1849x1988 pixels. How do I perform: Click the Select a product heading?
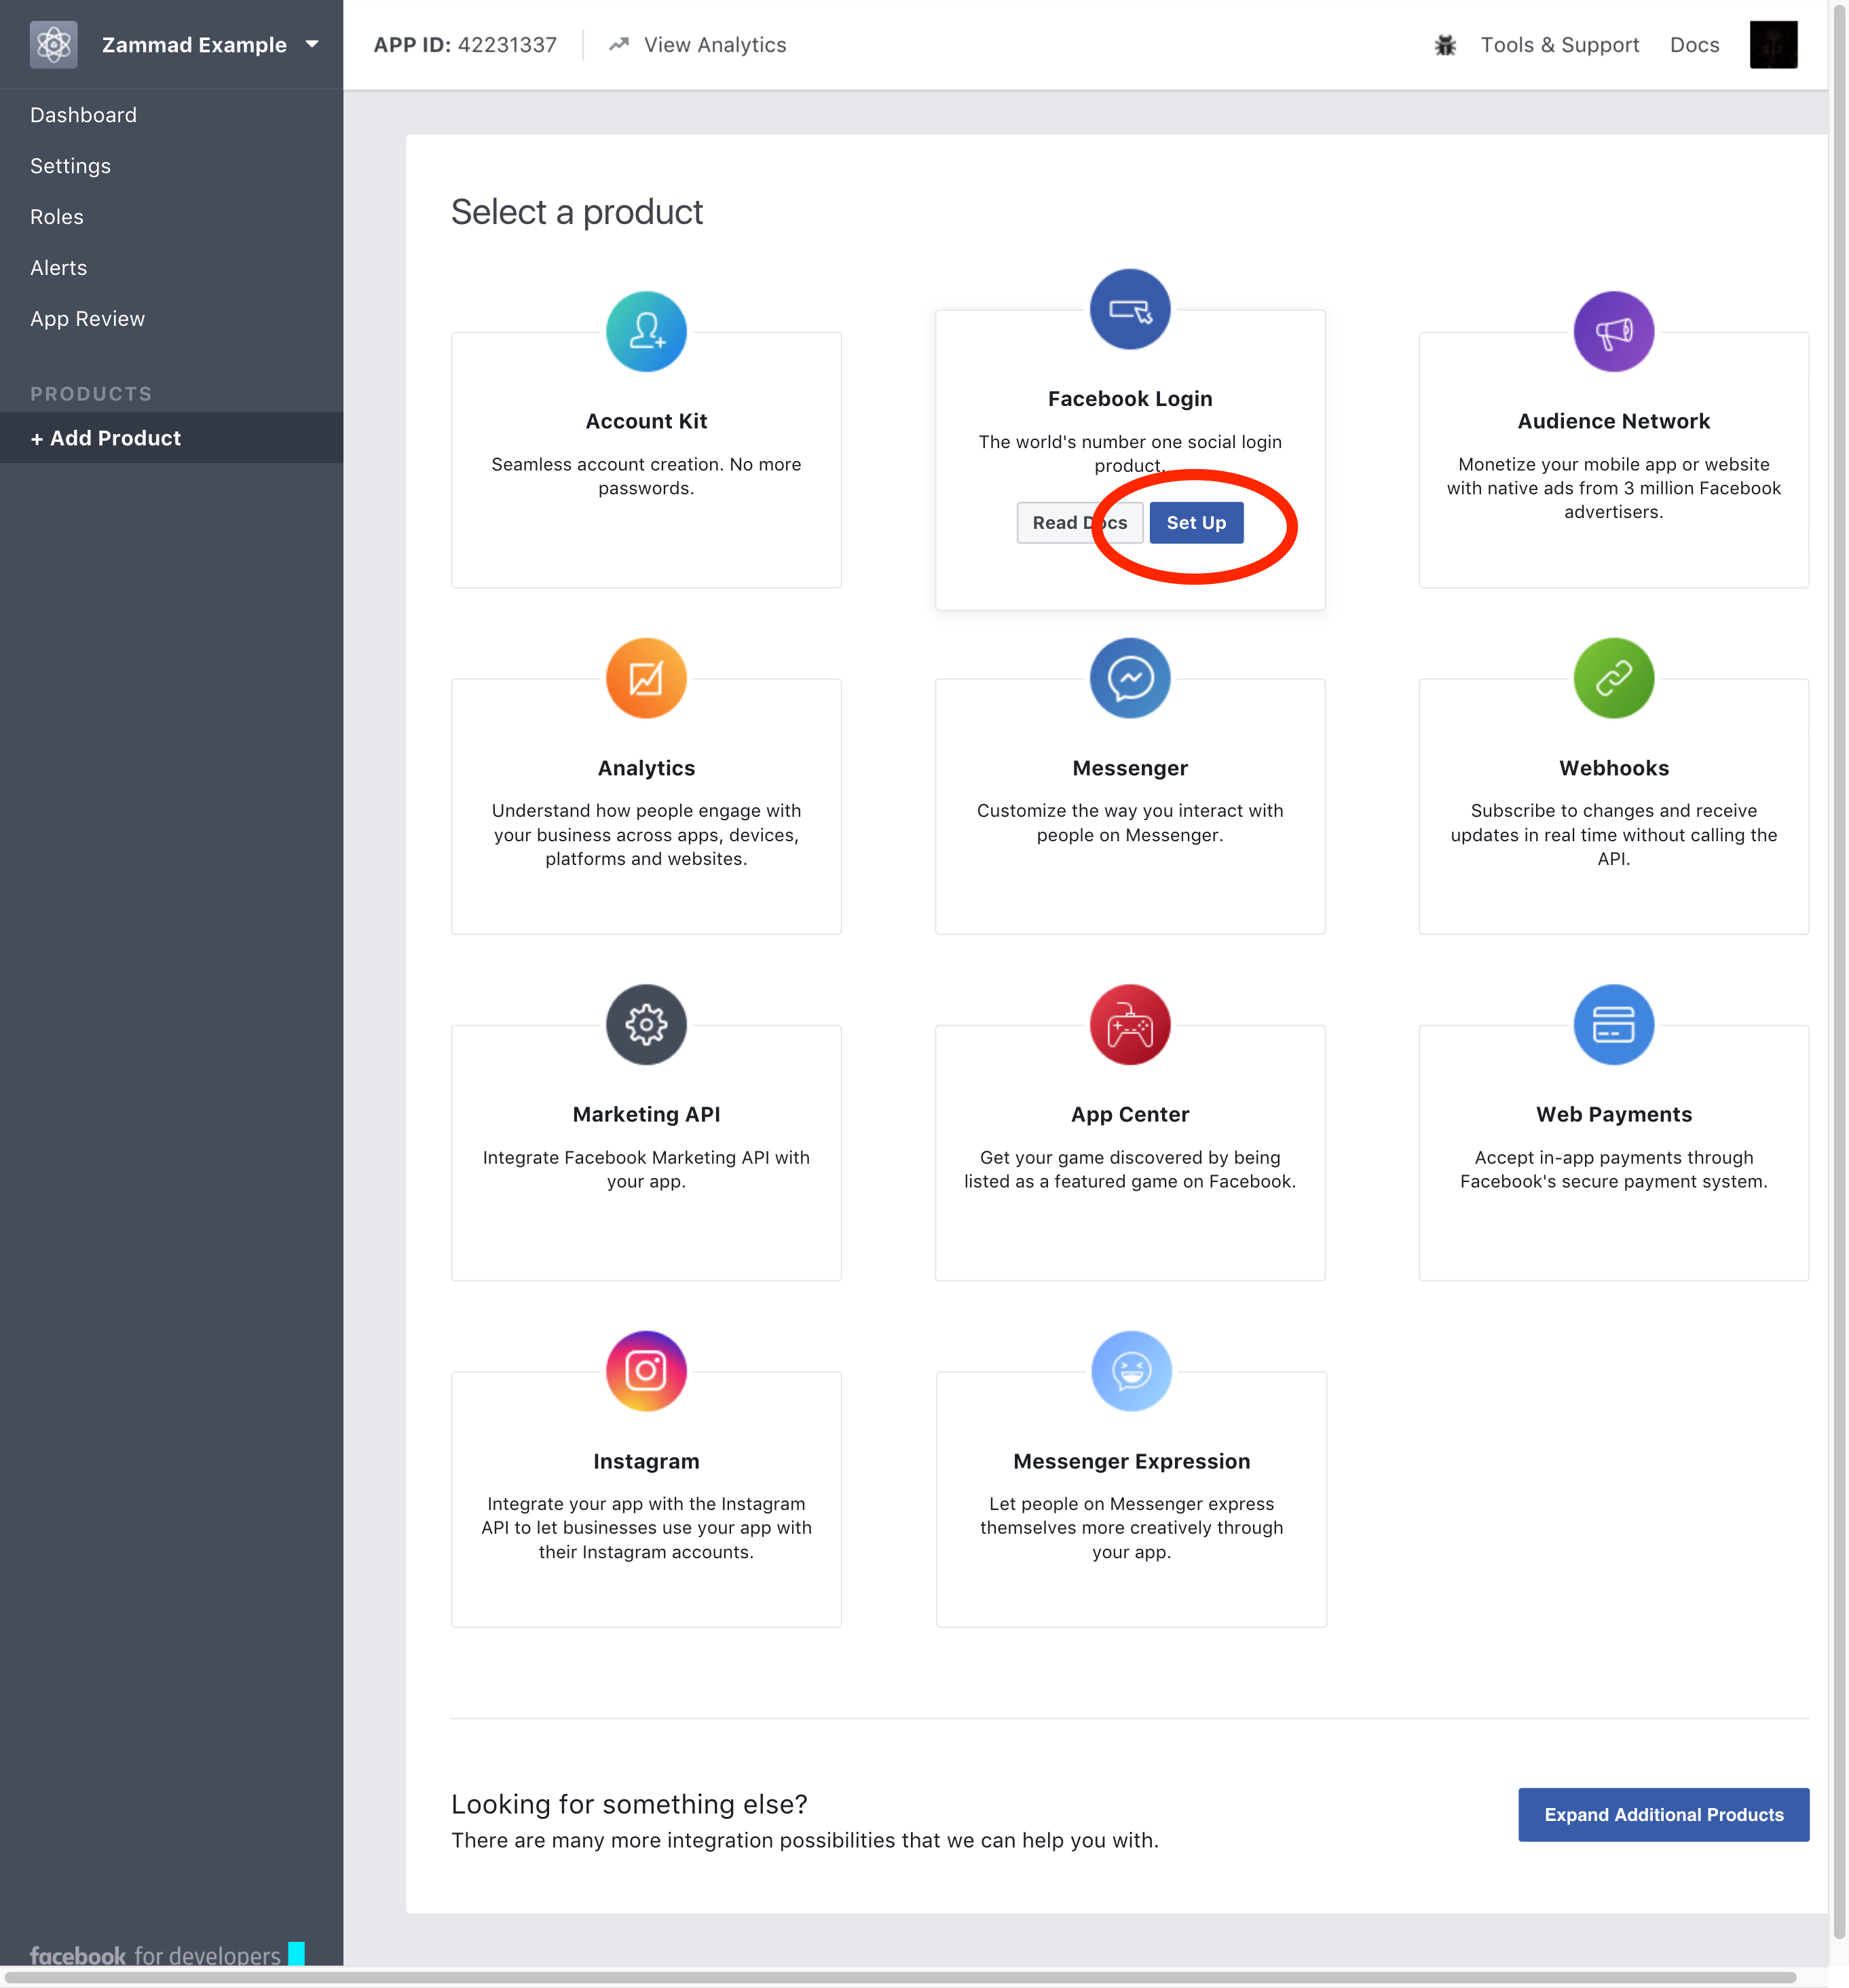[577, 212]
